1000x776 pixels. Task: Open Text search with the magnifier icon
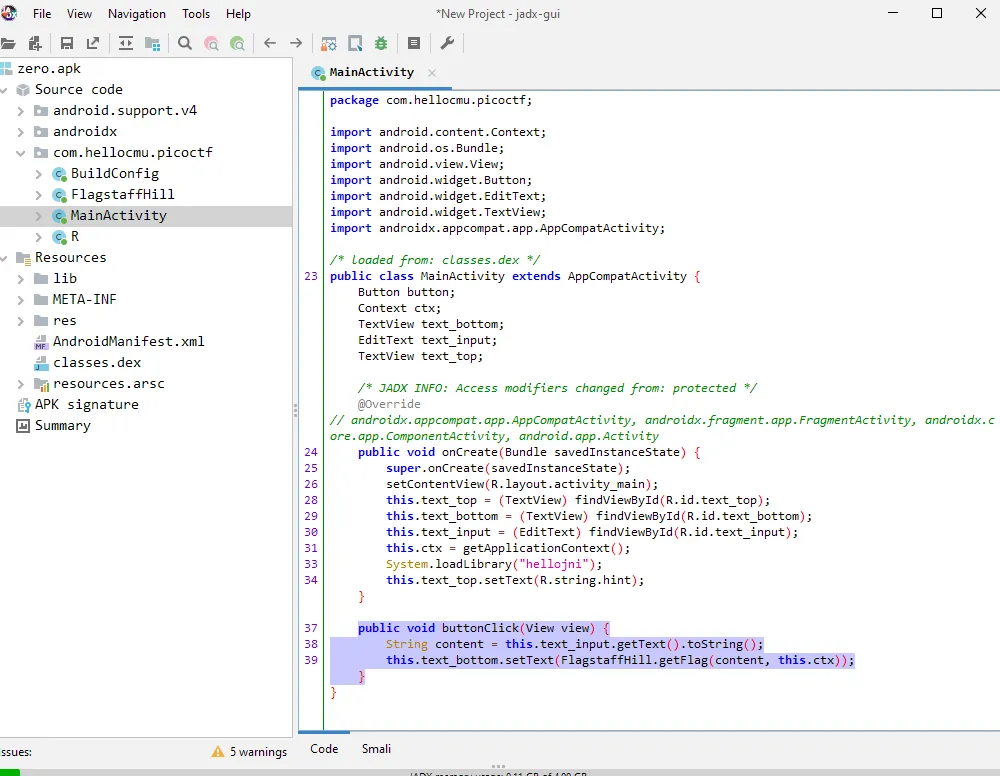(x=185, y=43)
